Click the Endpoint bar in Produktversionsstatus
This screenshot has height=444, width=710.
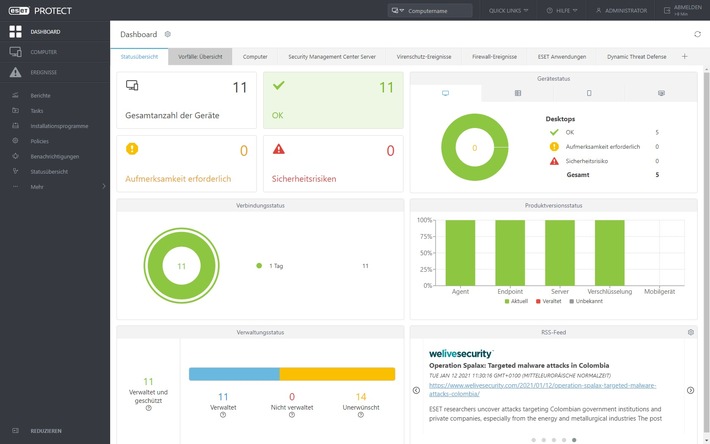(x=510, y=253)
